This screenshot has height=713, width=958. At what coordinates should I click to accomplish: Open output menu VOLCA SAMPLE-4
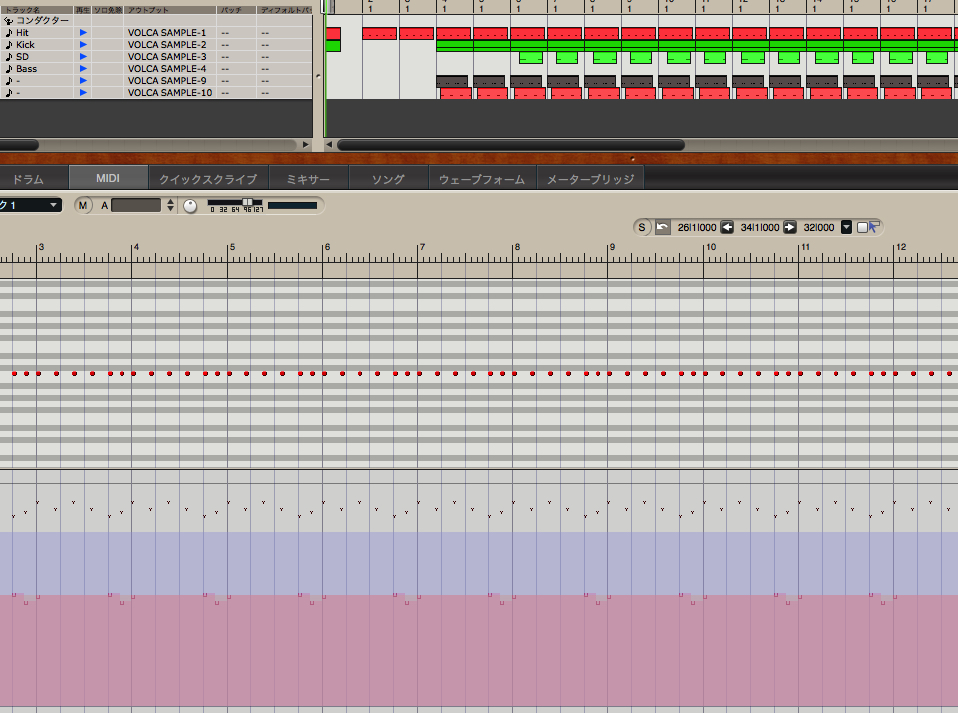point(167,68)
